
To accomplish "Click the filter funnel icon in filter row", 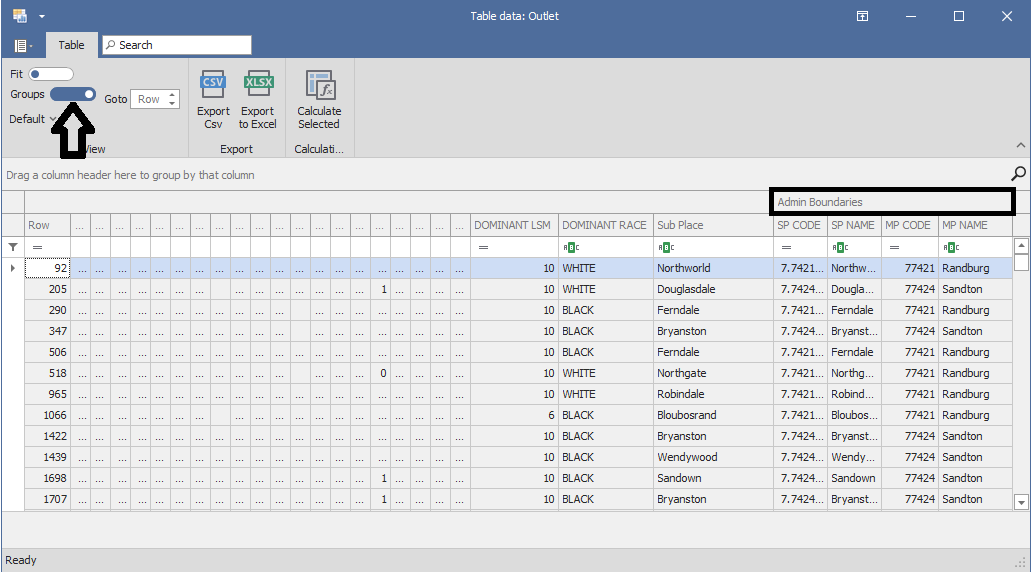I will tap(13, 247).
